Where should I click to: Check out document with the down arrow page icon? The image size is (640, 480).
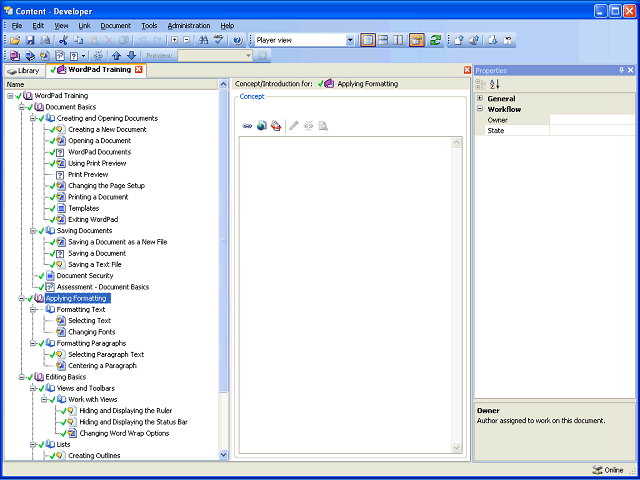pos(493,40)
